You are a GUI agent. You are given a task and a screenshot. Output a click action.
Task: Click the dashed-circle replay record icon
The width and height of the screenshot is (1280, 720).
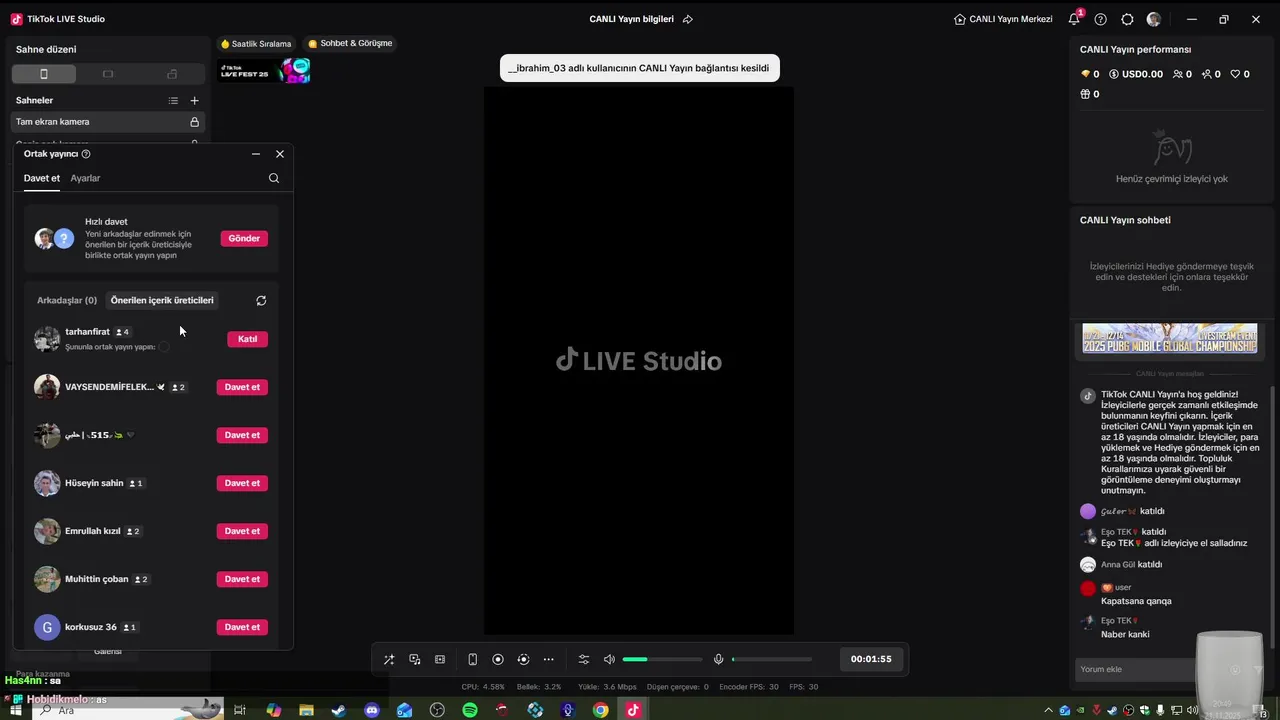(523, 659)
